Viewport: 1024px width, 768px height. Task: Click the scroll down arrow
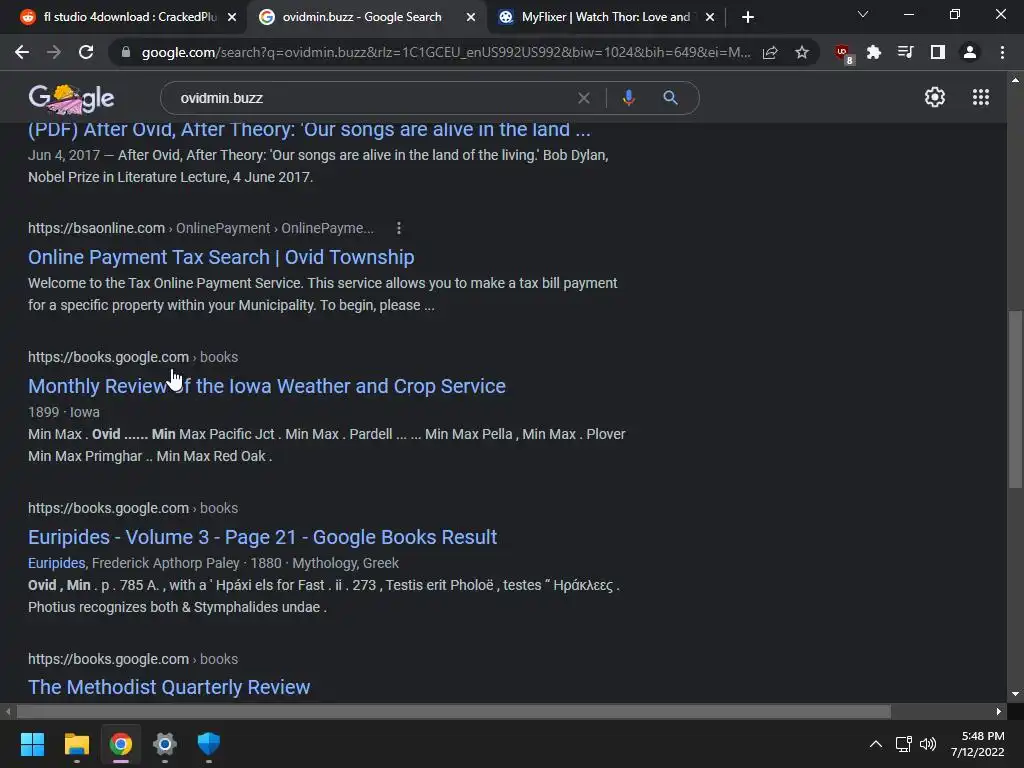tap(1015, 694)
